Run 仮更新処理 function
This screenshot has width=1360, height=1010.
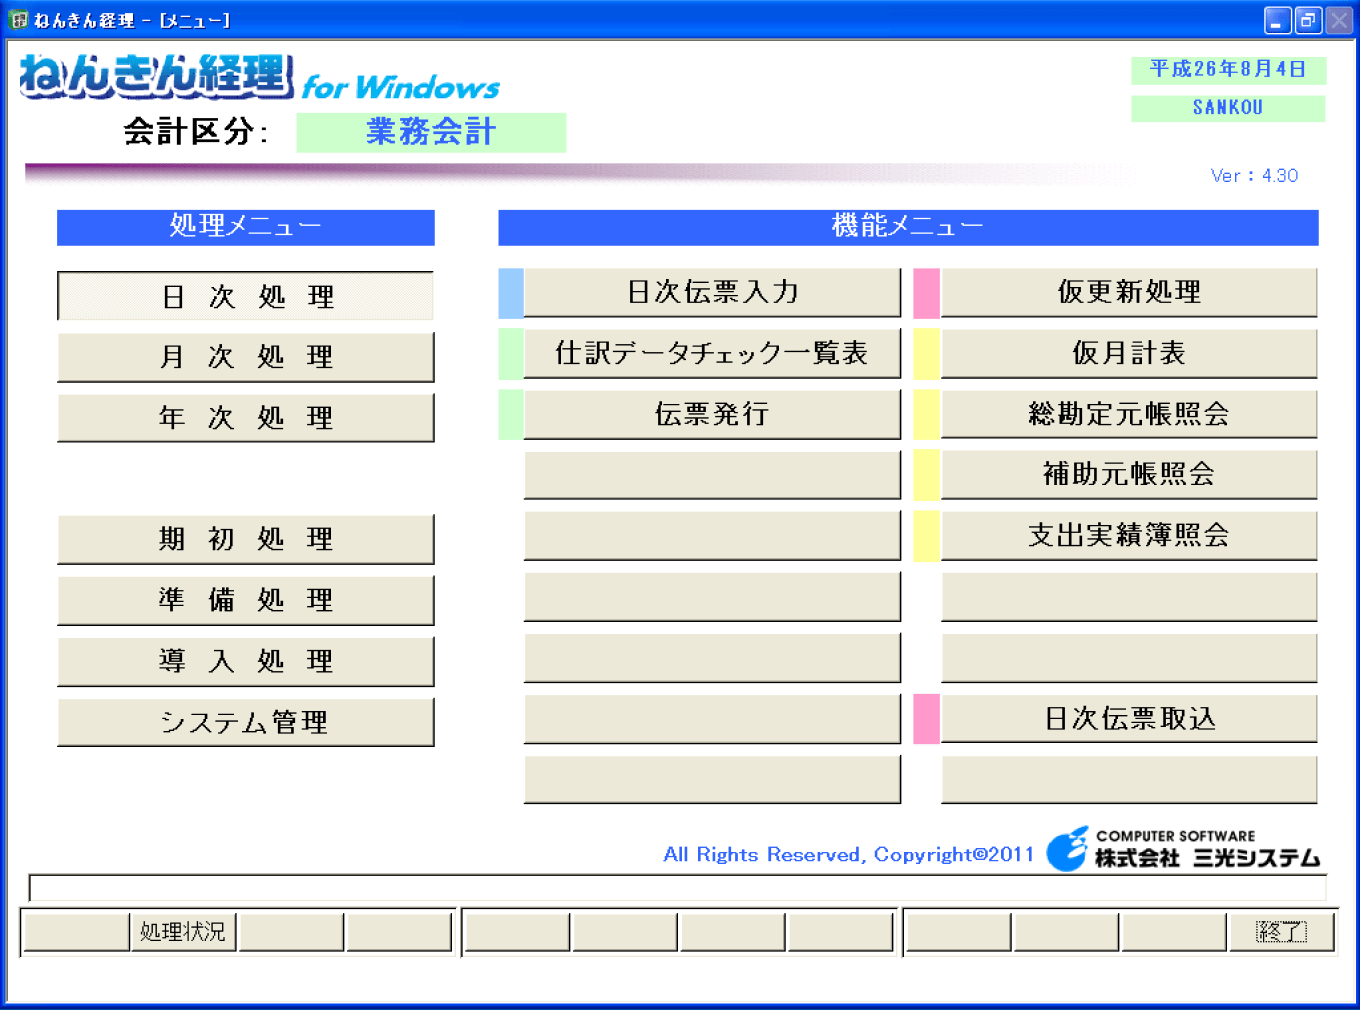coord(1129,292)
